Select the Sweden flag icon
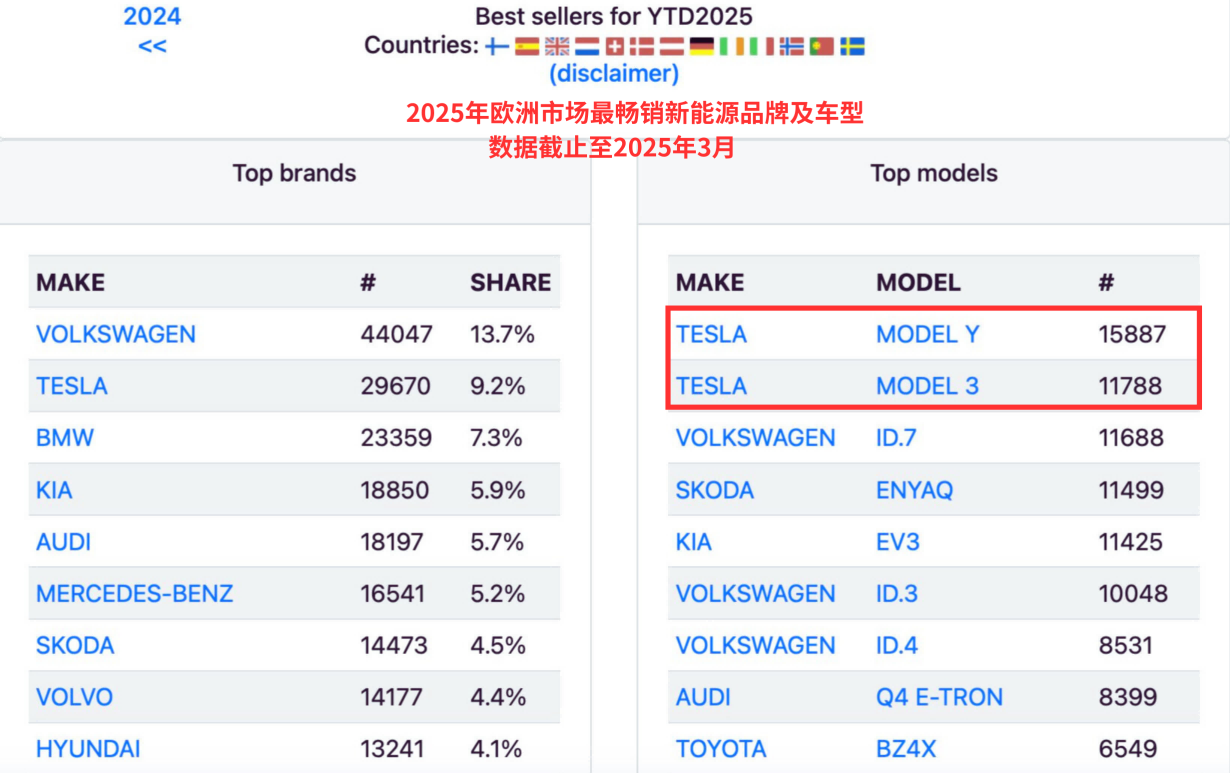1230x773 pixels. point(852,46)
